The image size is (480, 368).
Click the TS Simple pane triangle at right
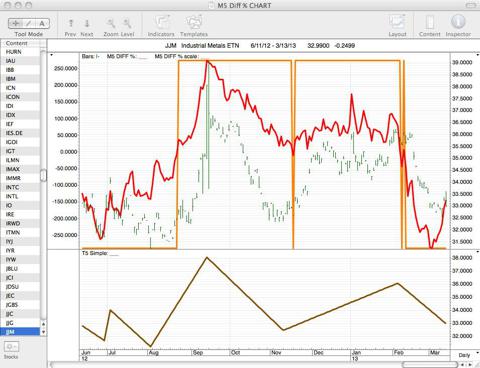[478, 252]
